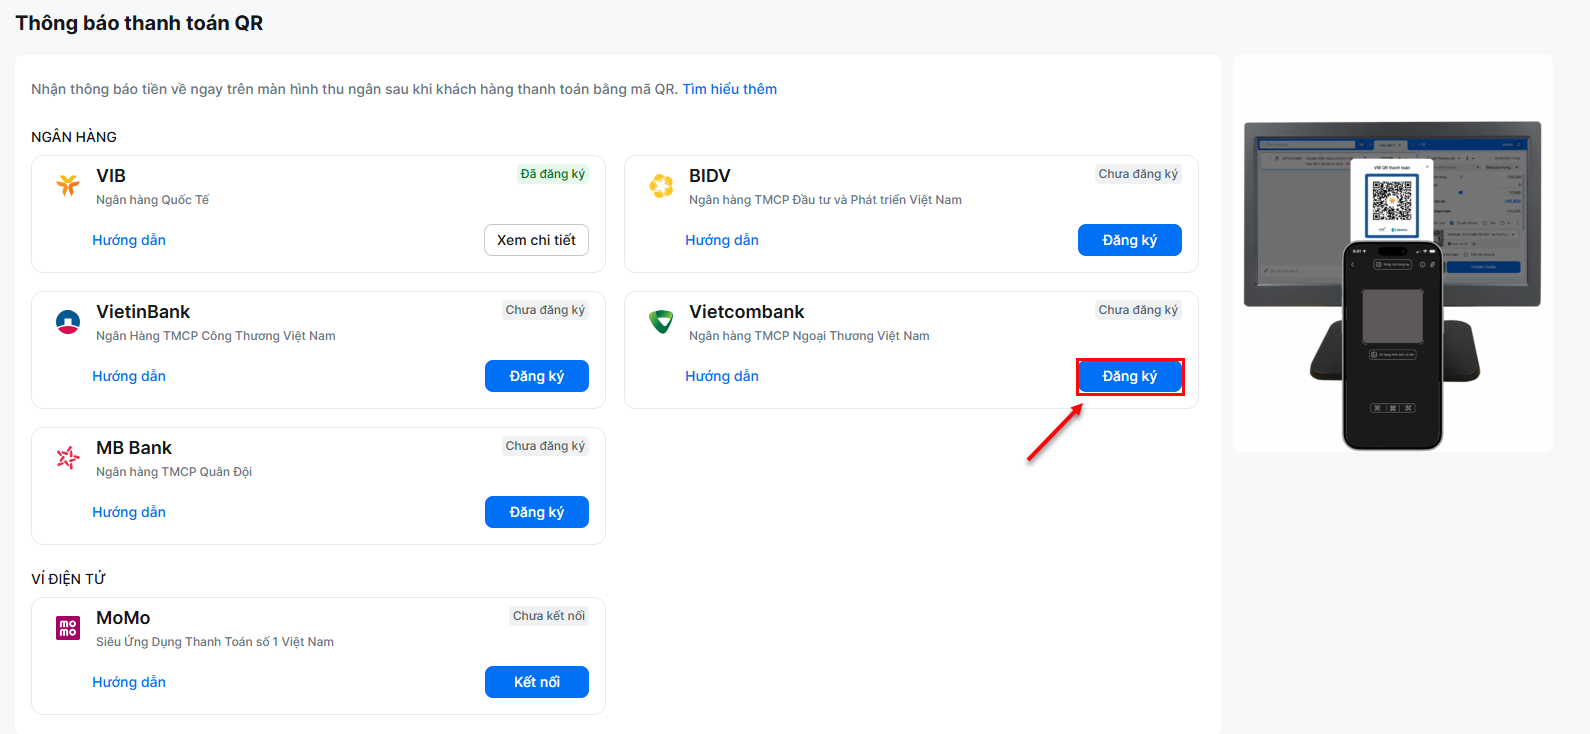Click the VIB bank logo icon
The height and width of the screenshot is (734, 1590).
click(68, 185)
